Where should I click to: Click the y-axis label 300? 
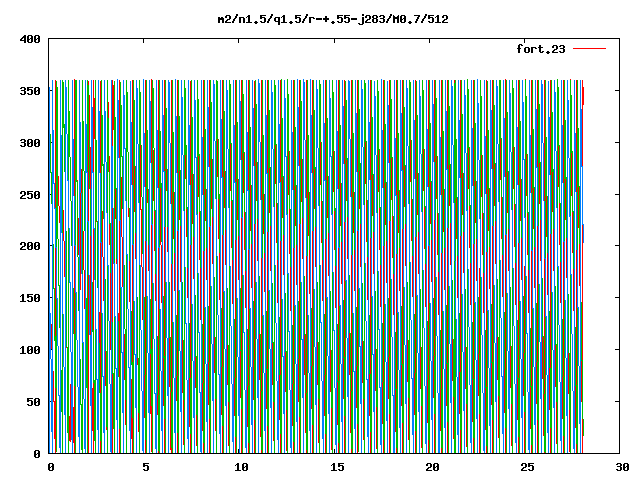(30, 143)
